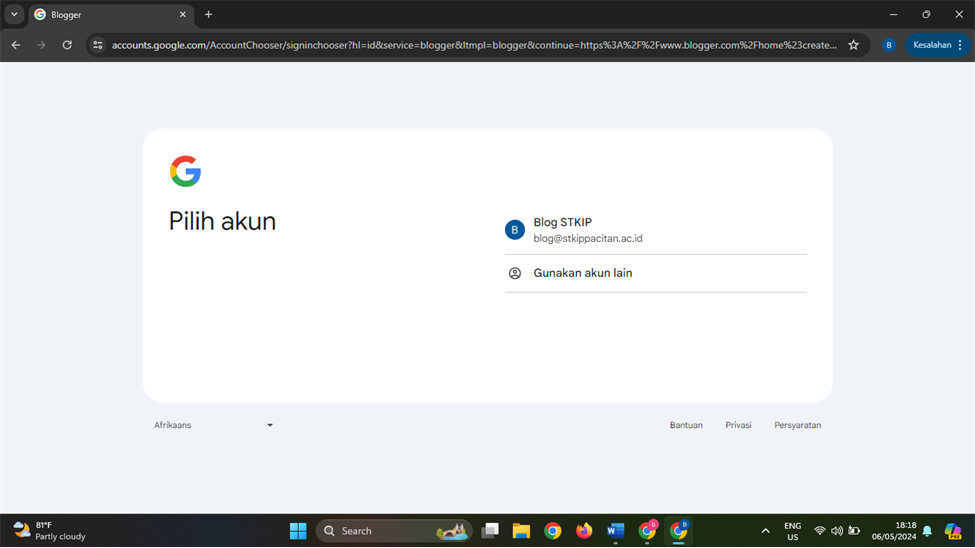Click the taskbar Search box

coord(394,531)
